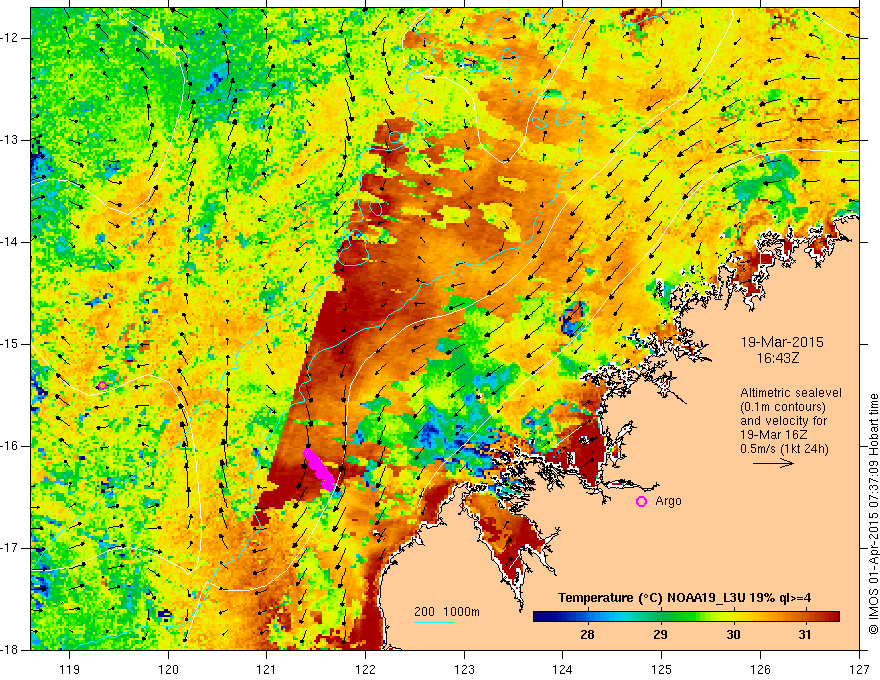Click the colorbar tick label "30"
This screenshot has height=680, width=880.
pos(733,635)
